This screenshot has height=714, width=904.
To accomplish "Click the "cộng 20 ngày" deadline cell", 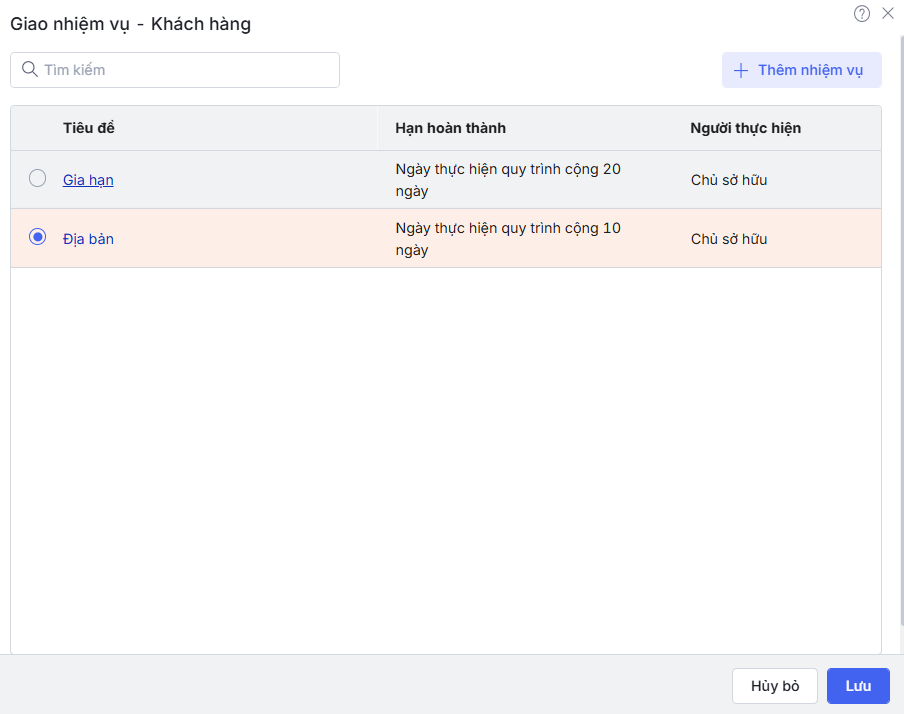I will [x=508, y=180].
